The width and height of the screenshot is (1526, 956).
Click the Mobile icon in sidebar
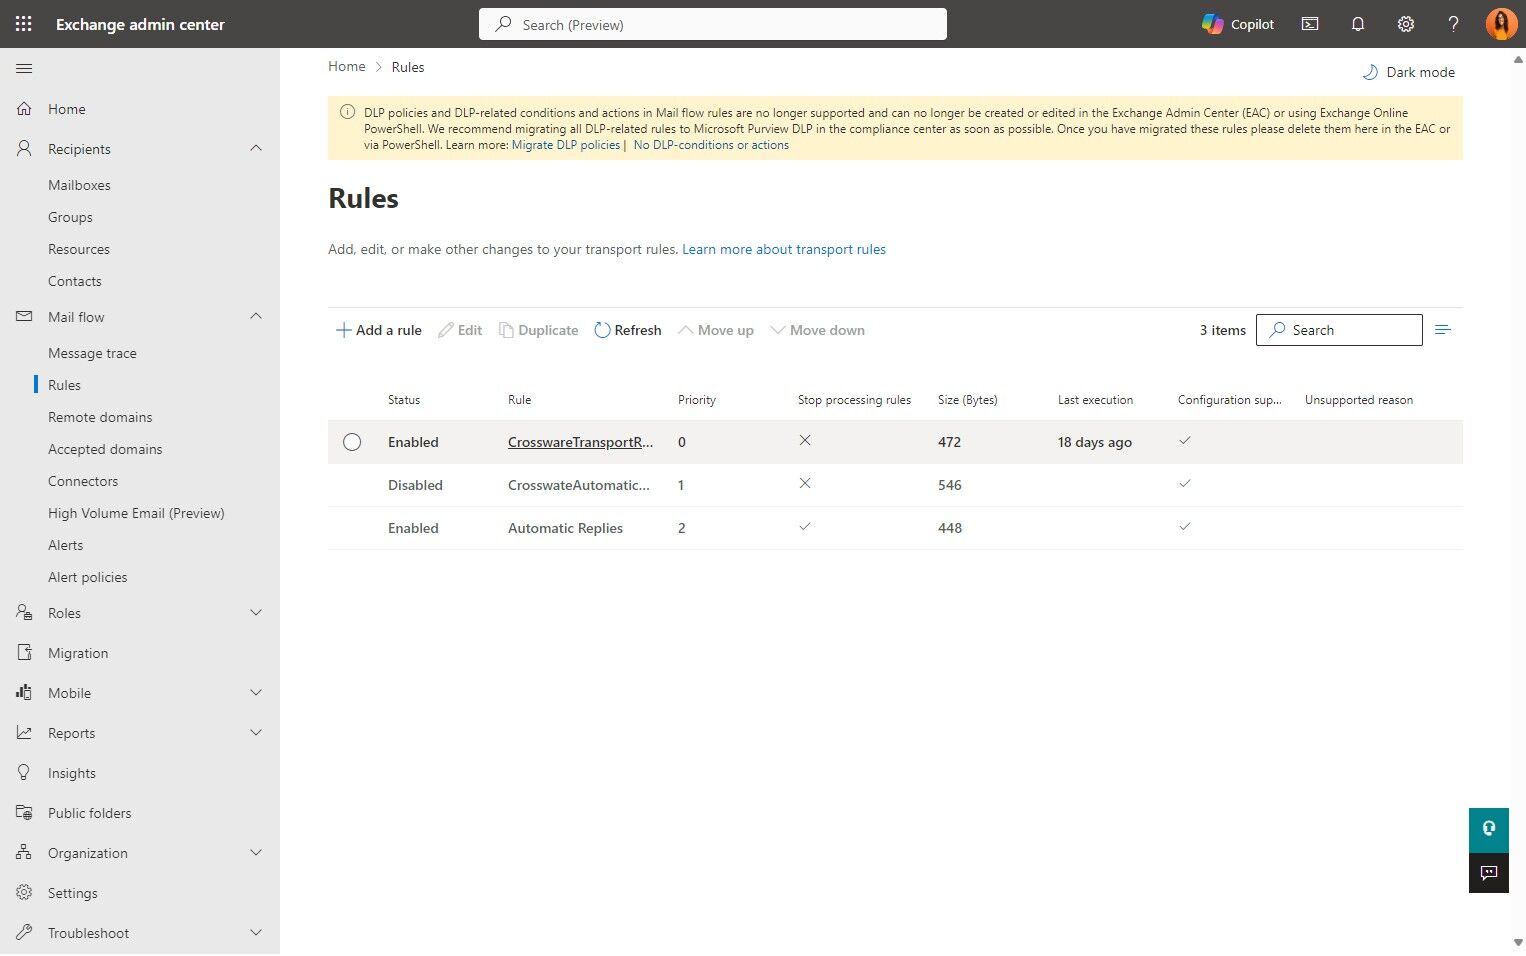24,692
